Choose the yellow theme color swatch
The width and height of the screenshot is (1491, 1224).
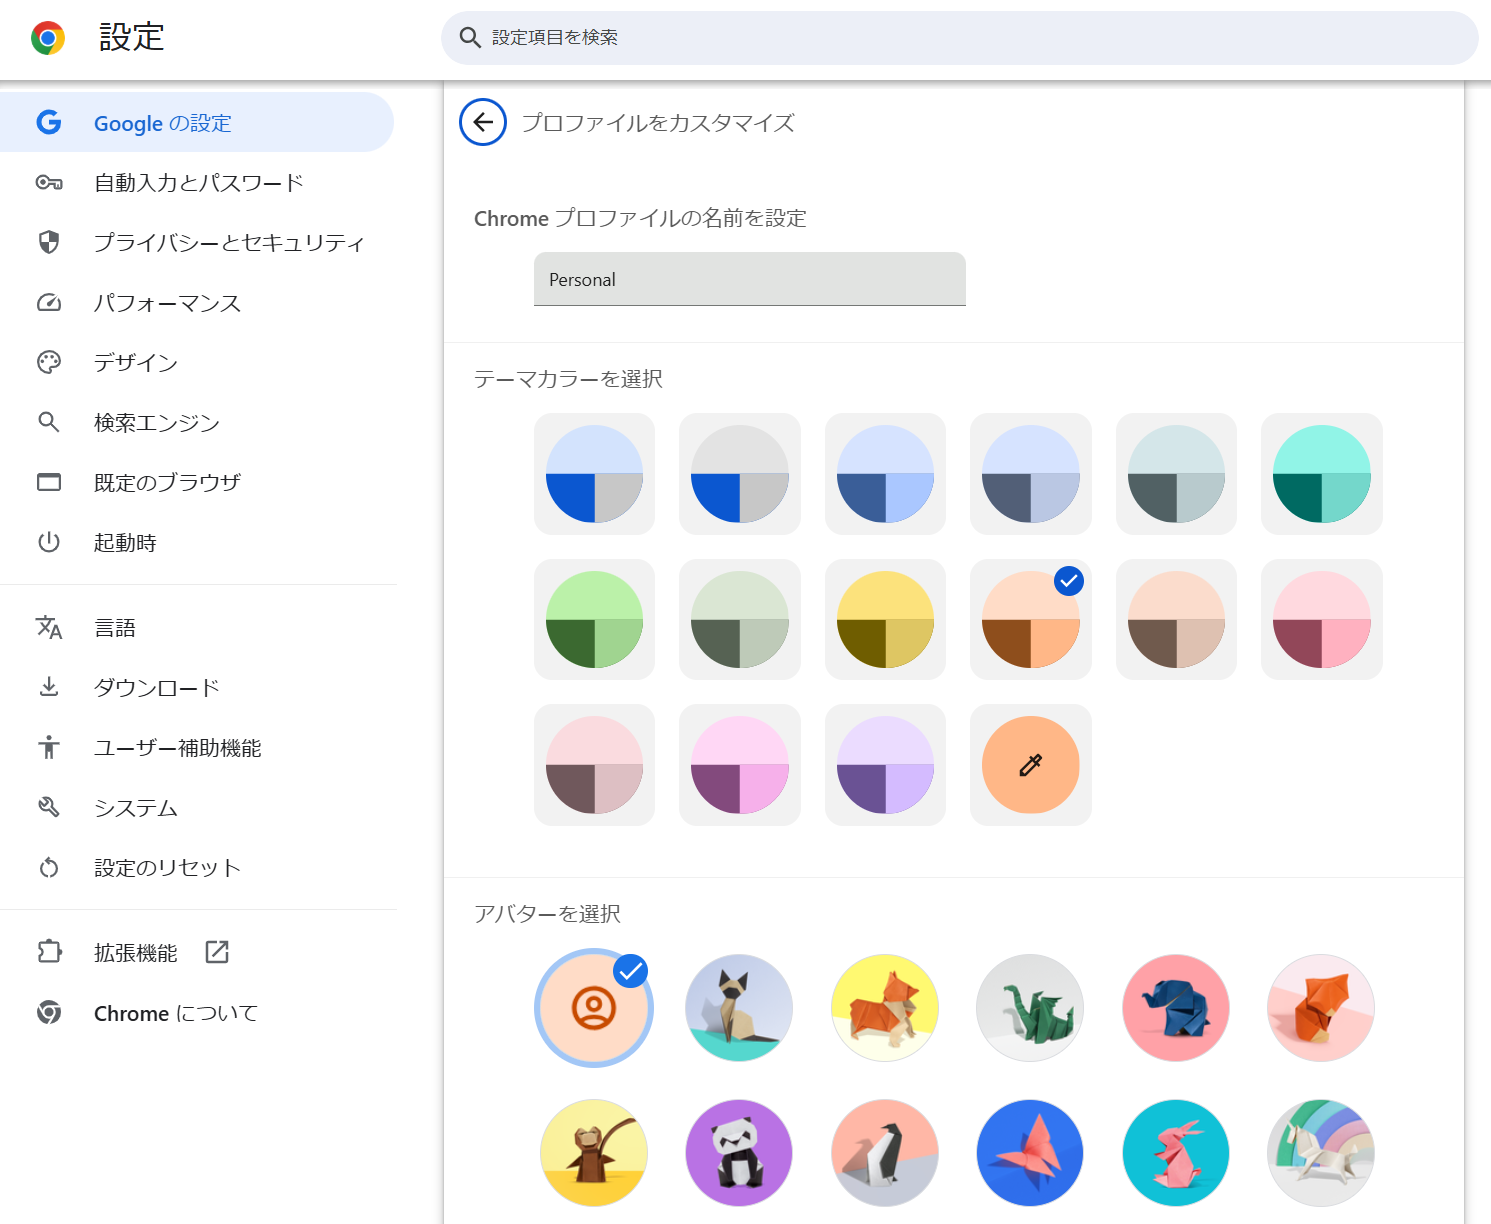tap(884, 620)
